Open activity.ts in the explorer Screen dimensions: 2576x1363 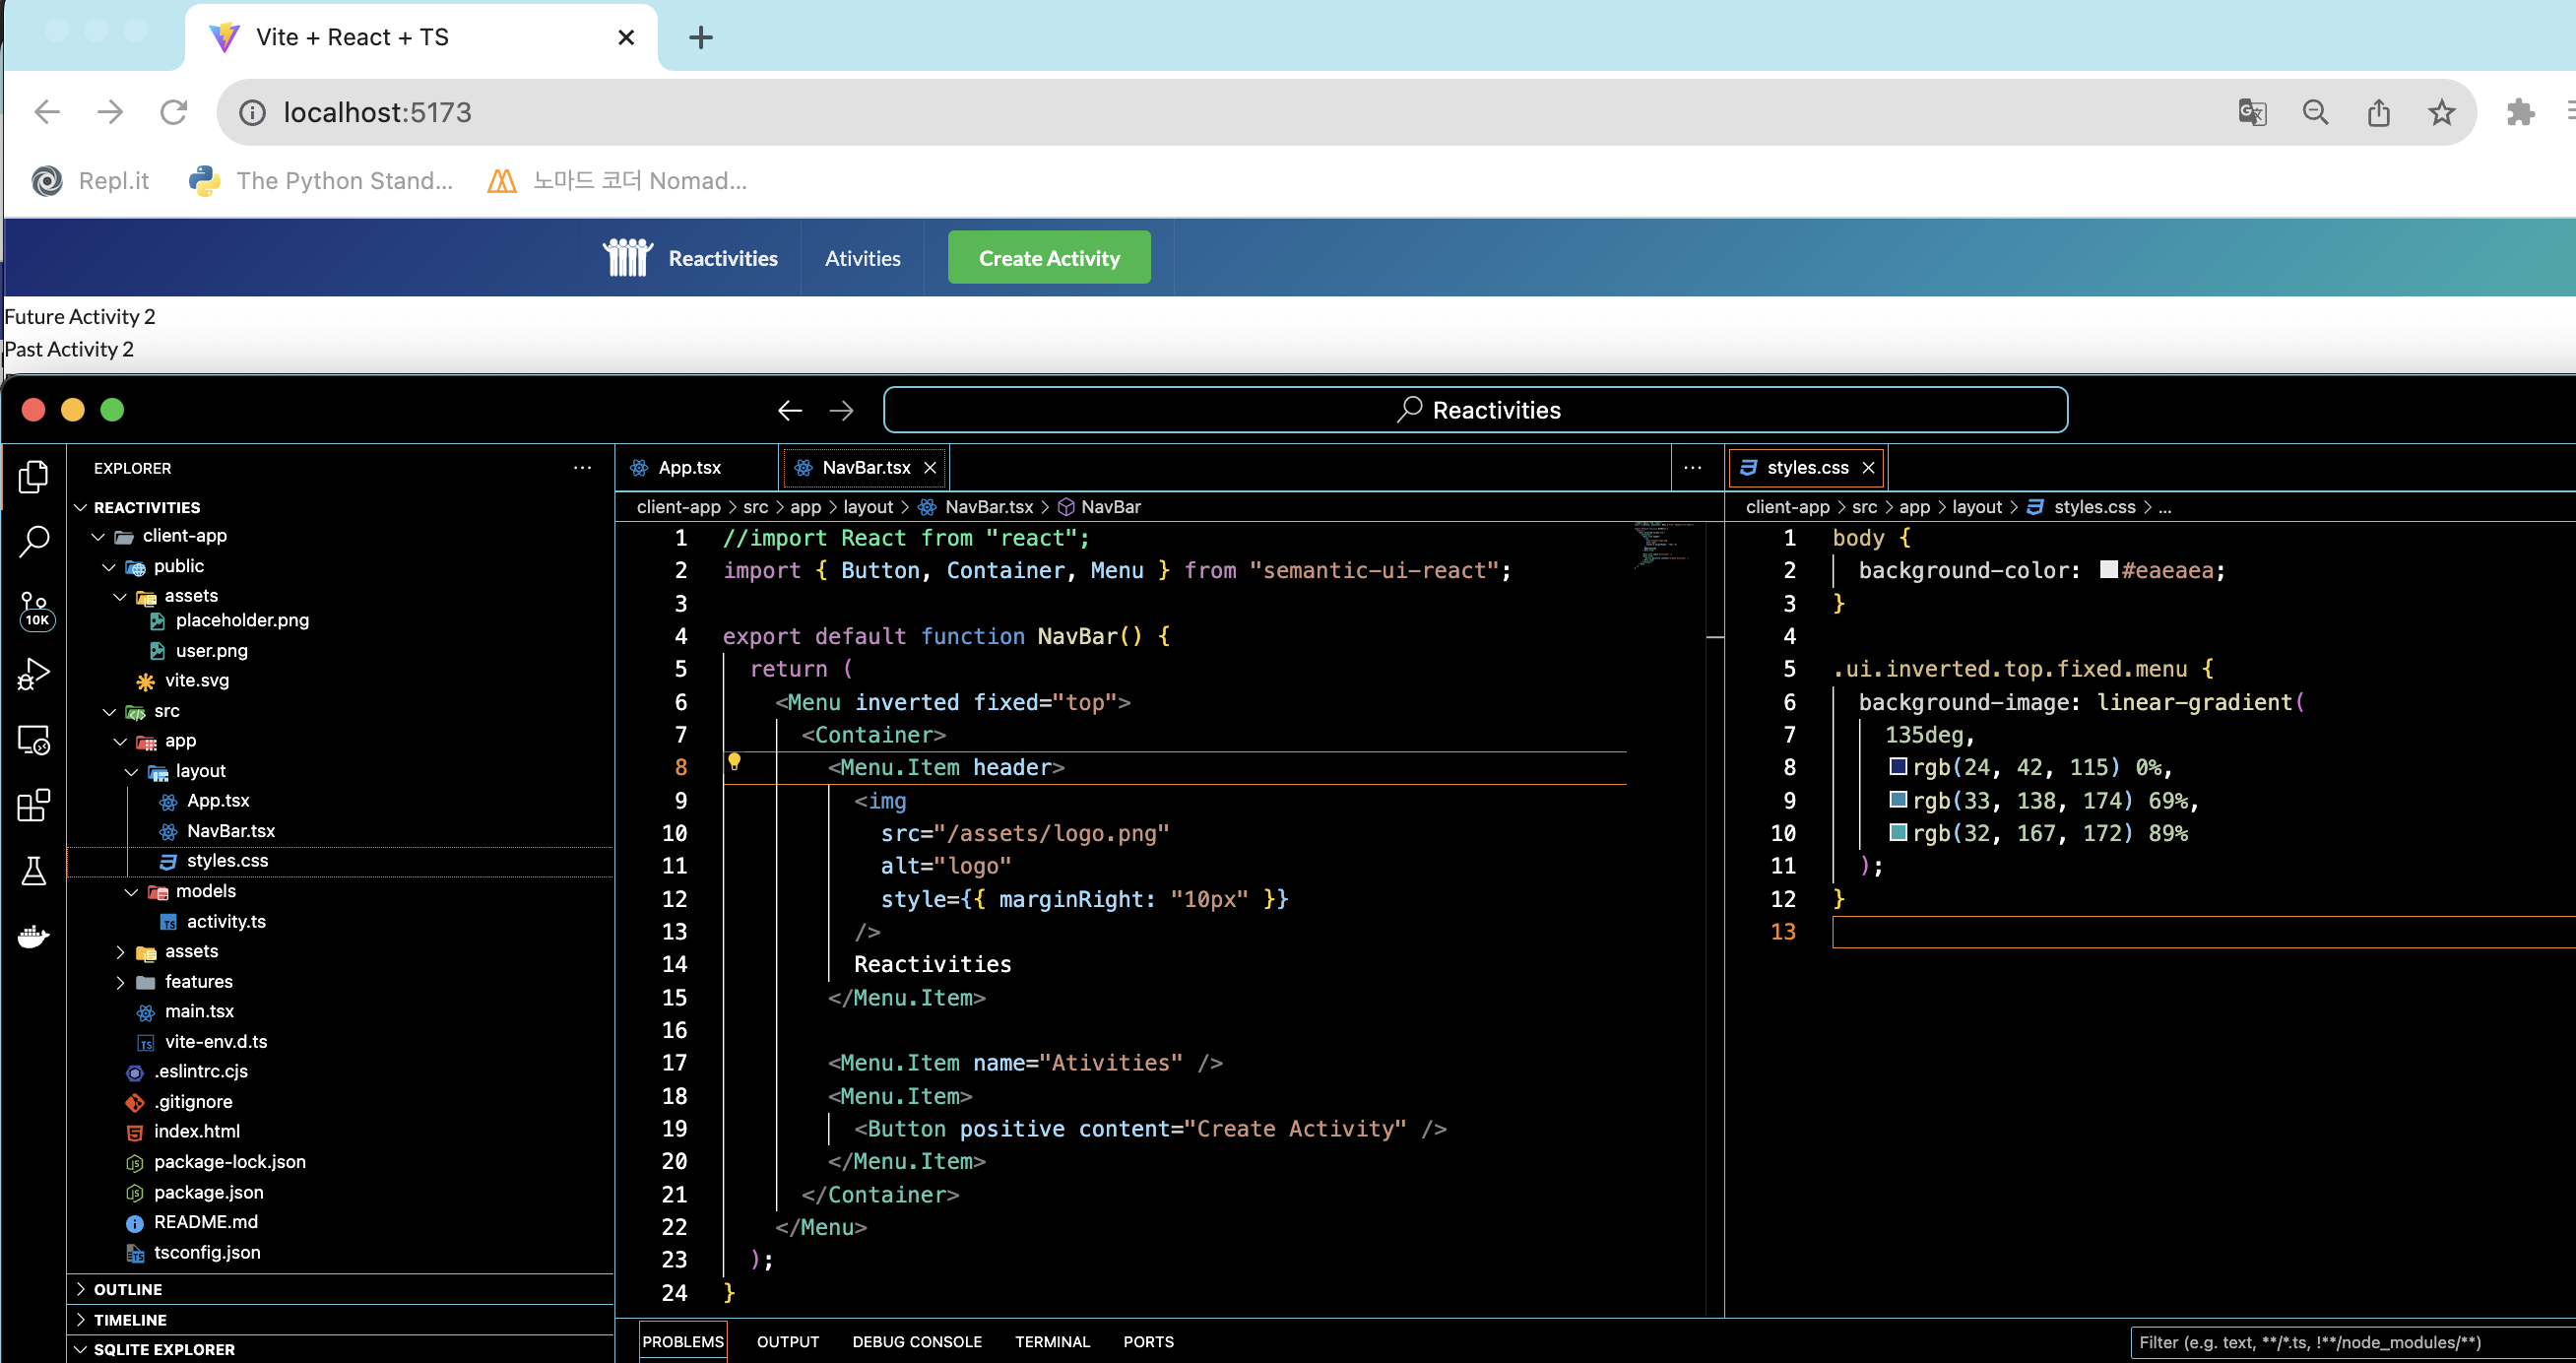click(x=226, y=921)
